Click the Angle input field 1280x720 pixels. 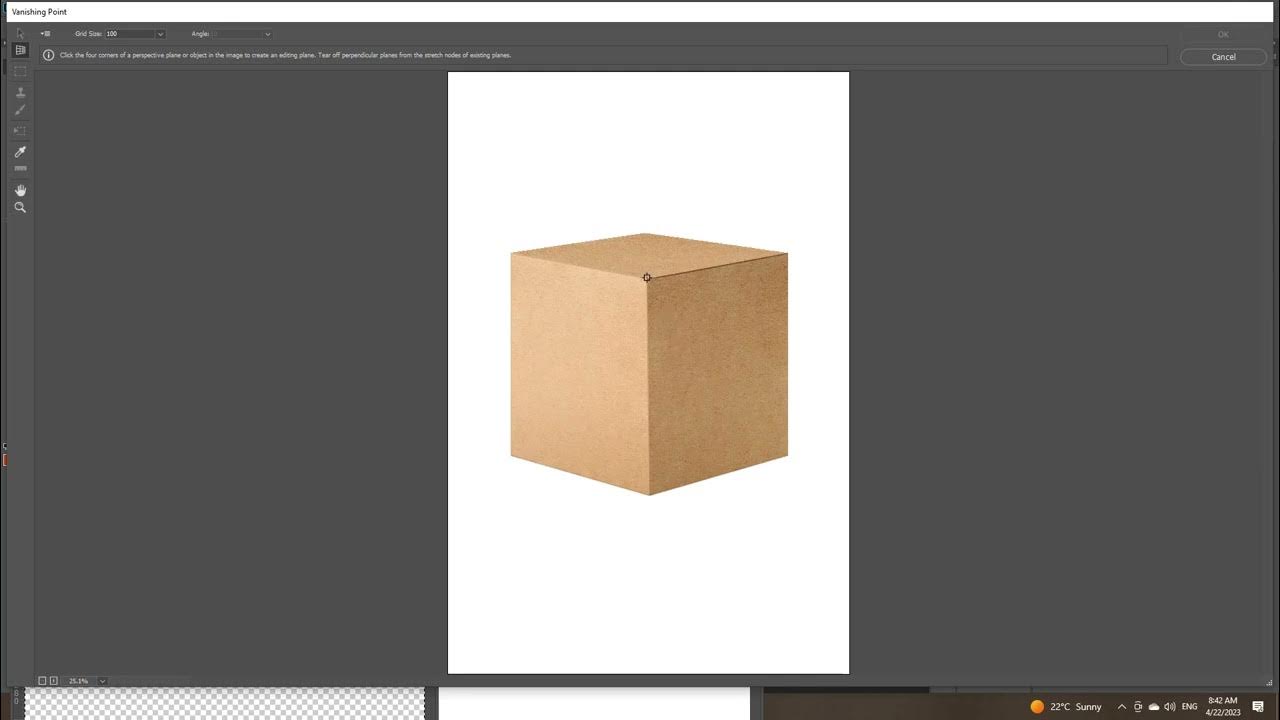point(236,34)
